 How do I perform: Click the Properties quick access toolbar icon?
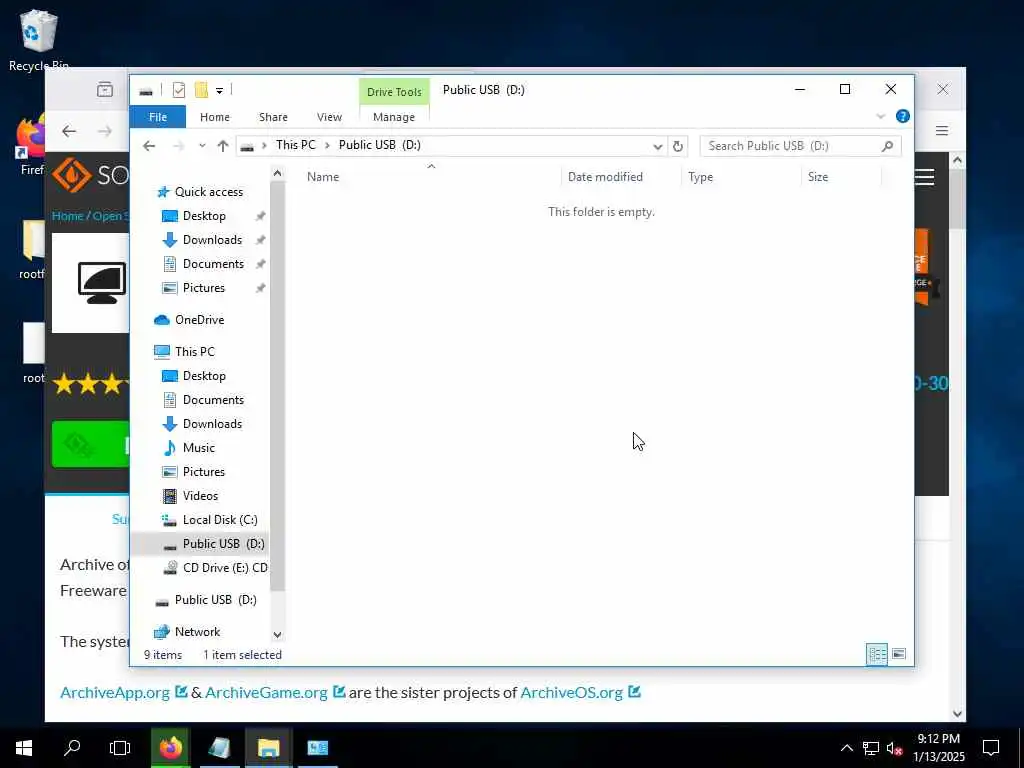tap(178, 90)
